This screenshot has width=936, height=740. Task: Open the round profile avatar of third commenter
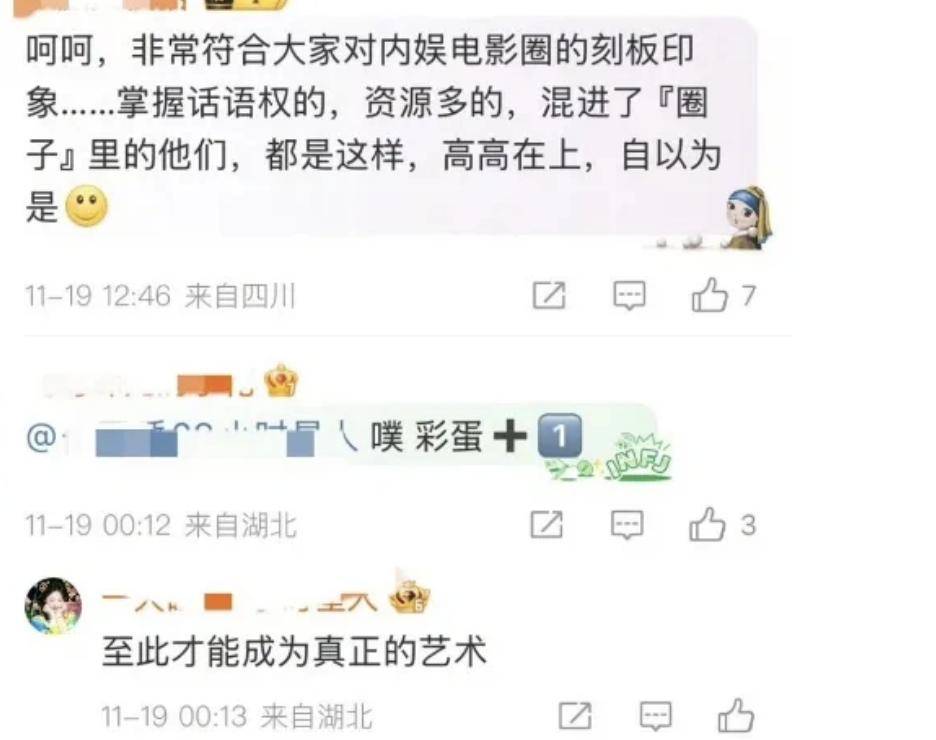pyautogui.click(x=53, y=606)
